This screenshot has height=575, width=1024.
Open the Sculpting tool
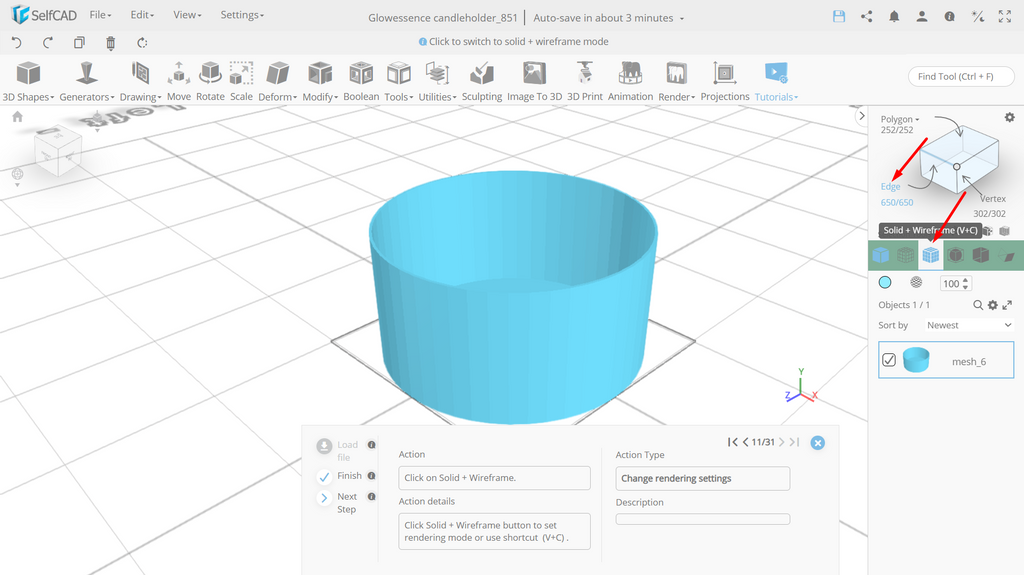coord(482,82)
